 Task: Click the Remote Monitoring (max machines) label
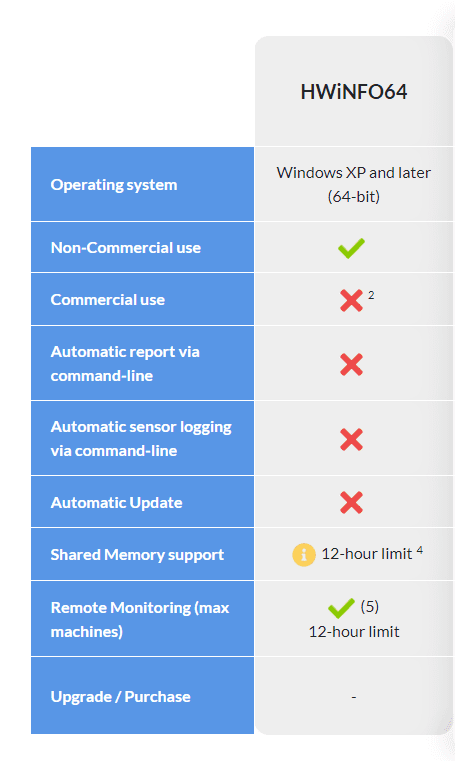[140, 620]
